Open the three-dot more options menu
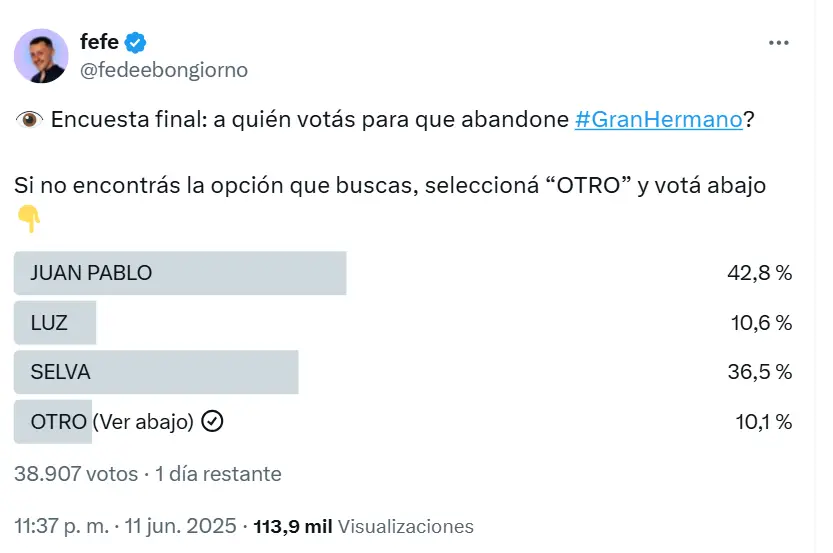The width and height of the screenshot is (833, 553). (778, 42)
